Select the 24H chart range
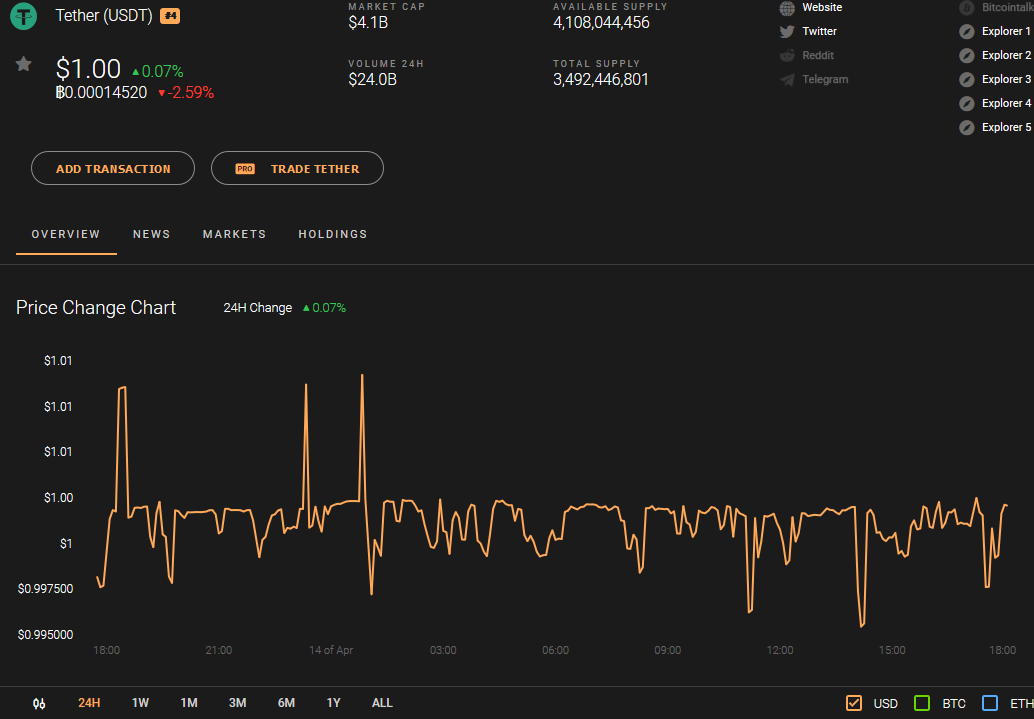Viewport: 1034px width, 719px height. click(89, 703)
